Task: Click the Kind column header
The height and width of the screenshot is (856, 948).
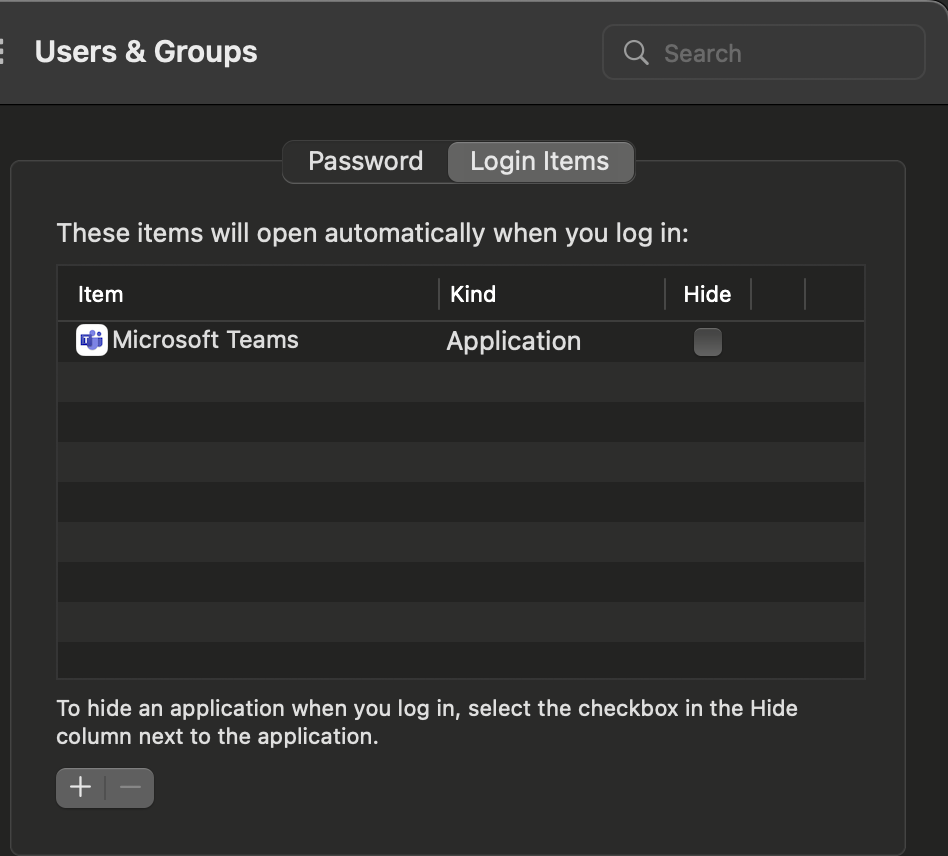Action: click(x=473, y=294)
